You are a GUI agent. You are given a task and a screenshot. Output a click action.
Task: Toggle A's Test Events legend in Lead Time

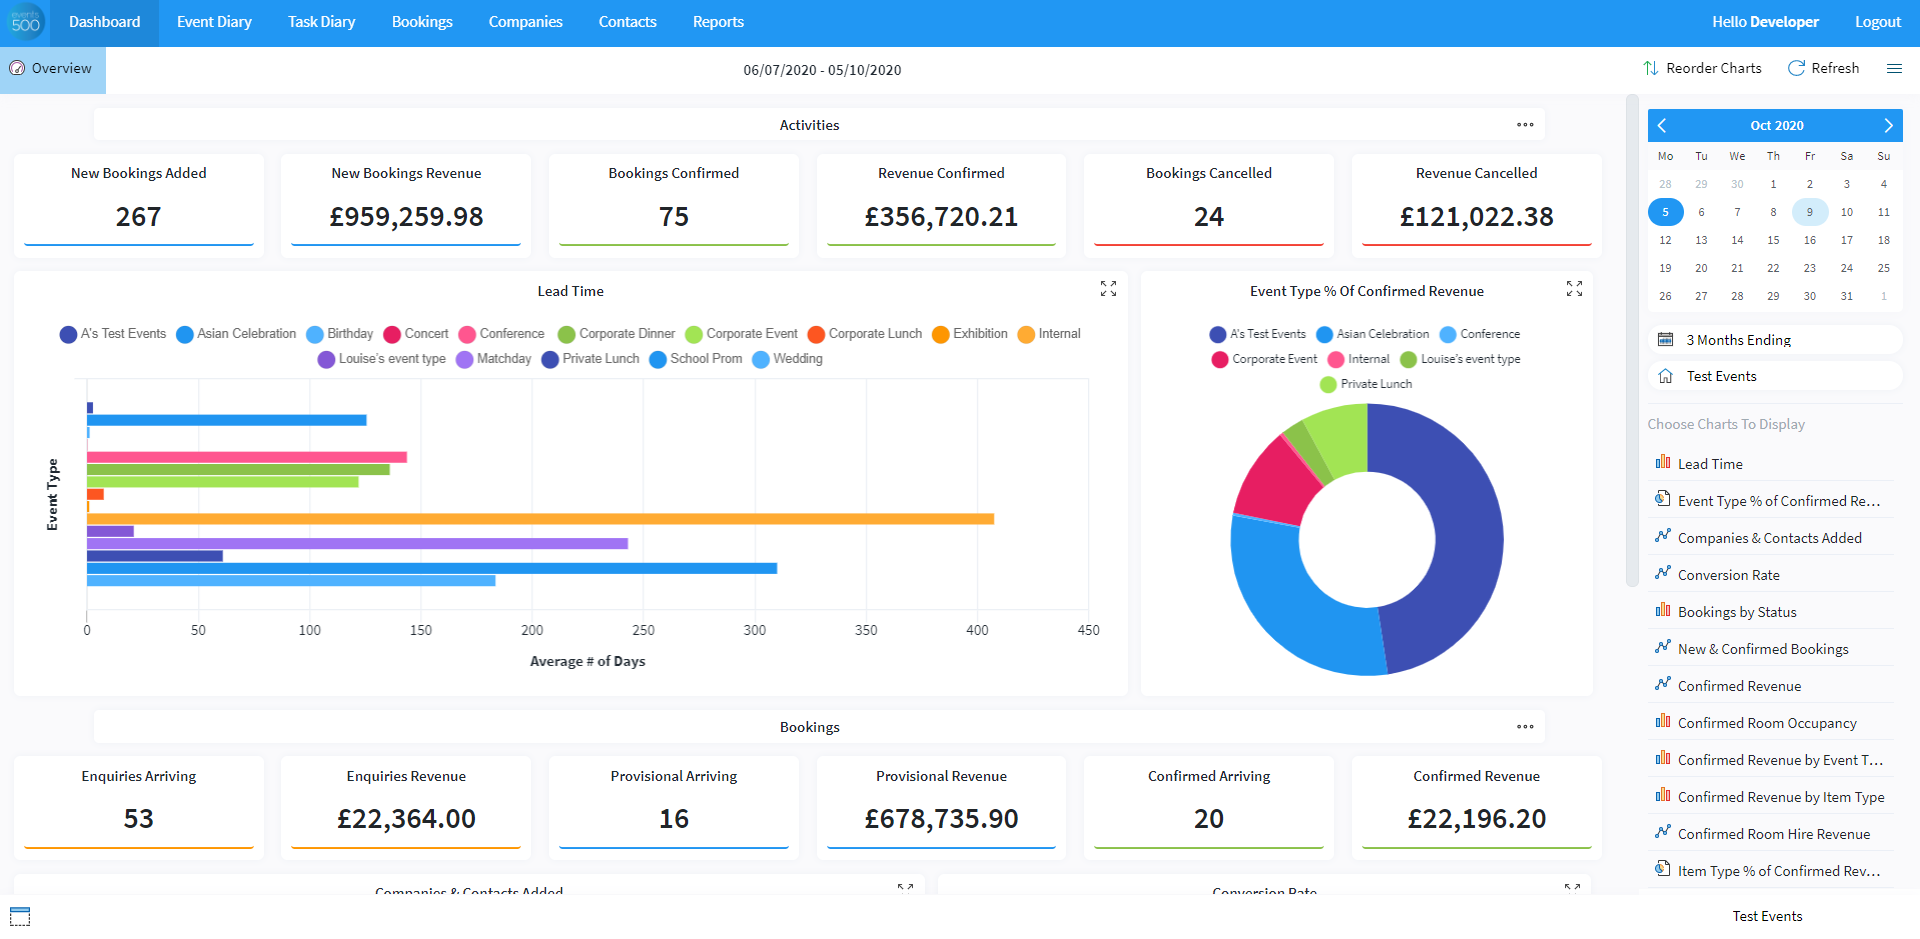[x=113, y=334]
